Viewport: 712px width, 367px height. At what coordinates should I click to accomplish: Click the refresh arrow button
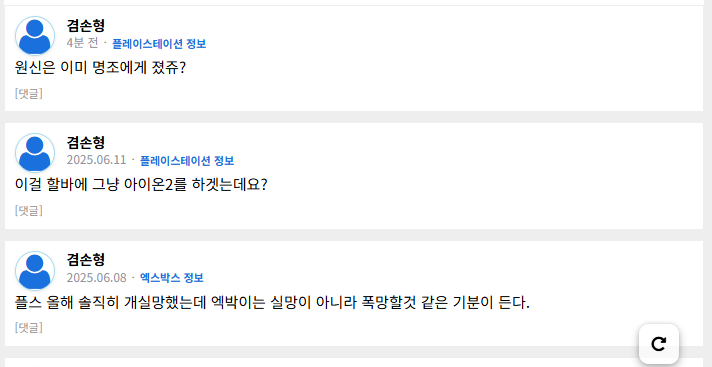pyautogui.click(x=658, y=344)
